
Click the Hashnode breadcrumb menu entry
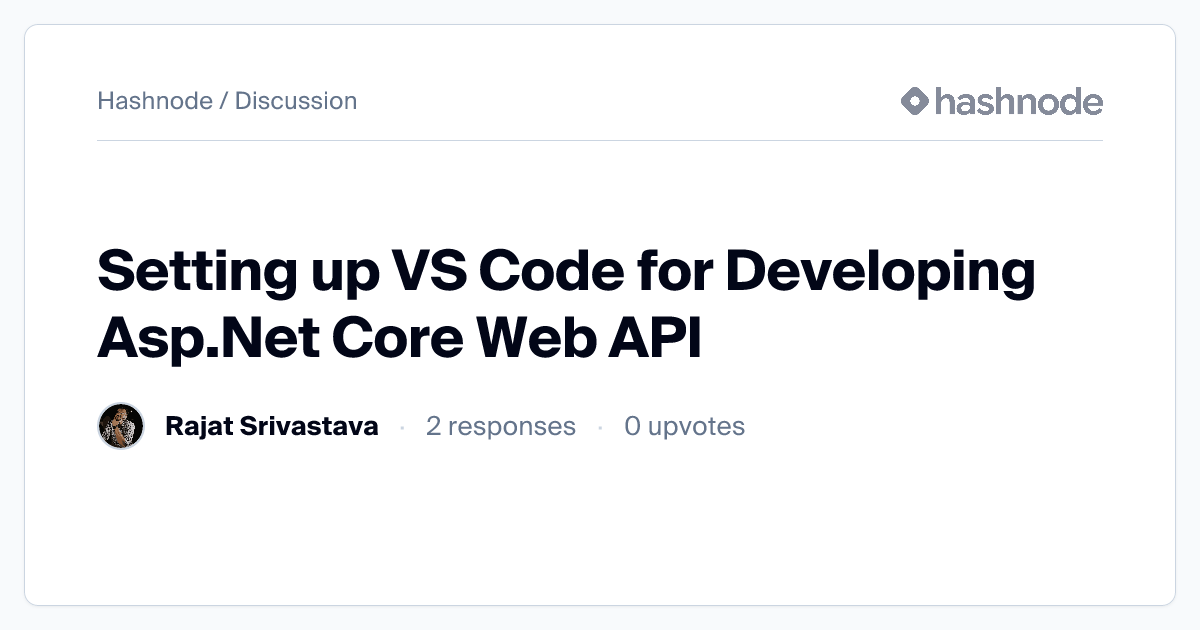(157, 100)
